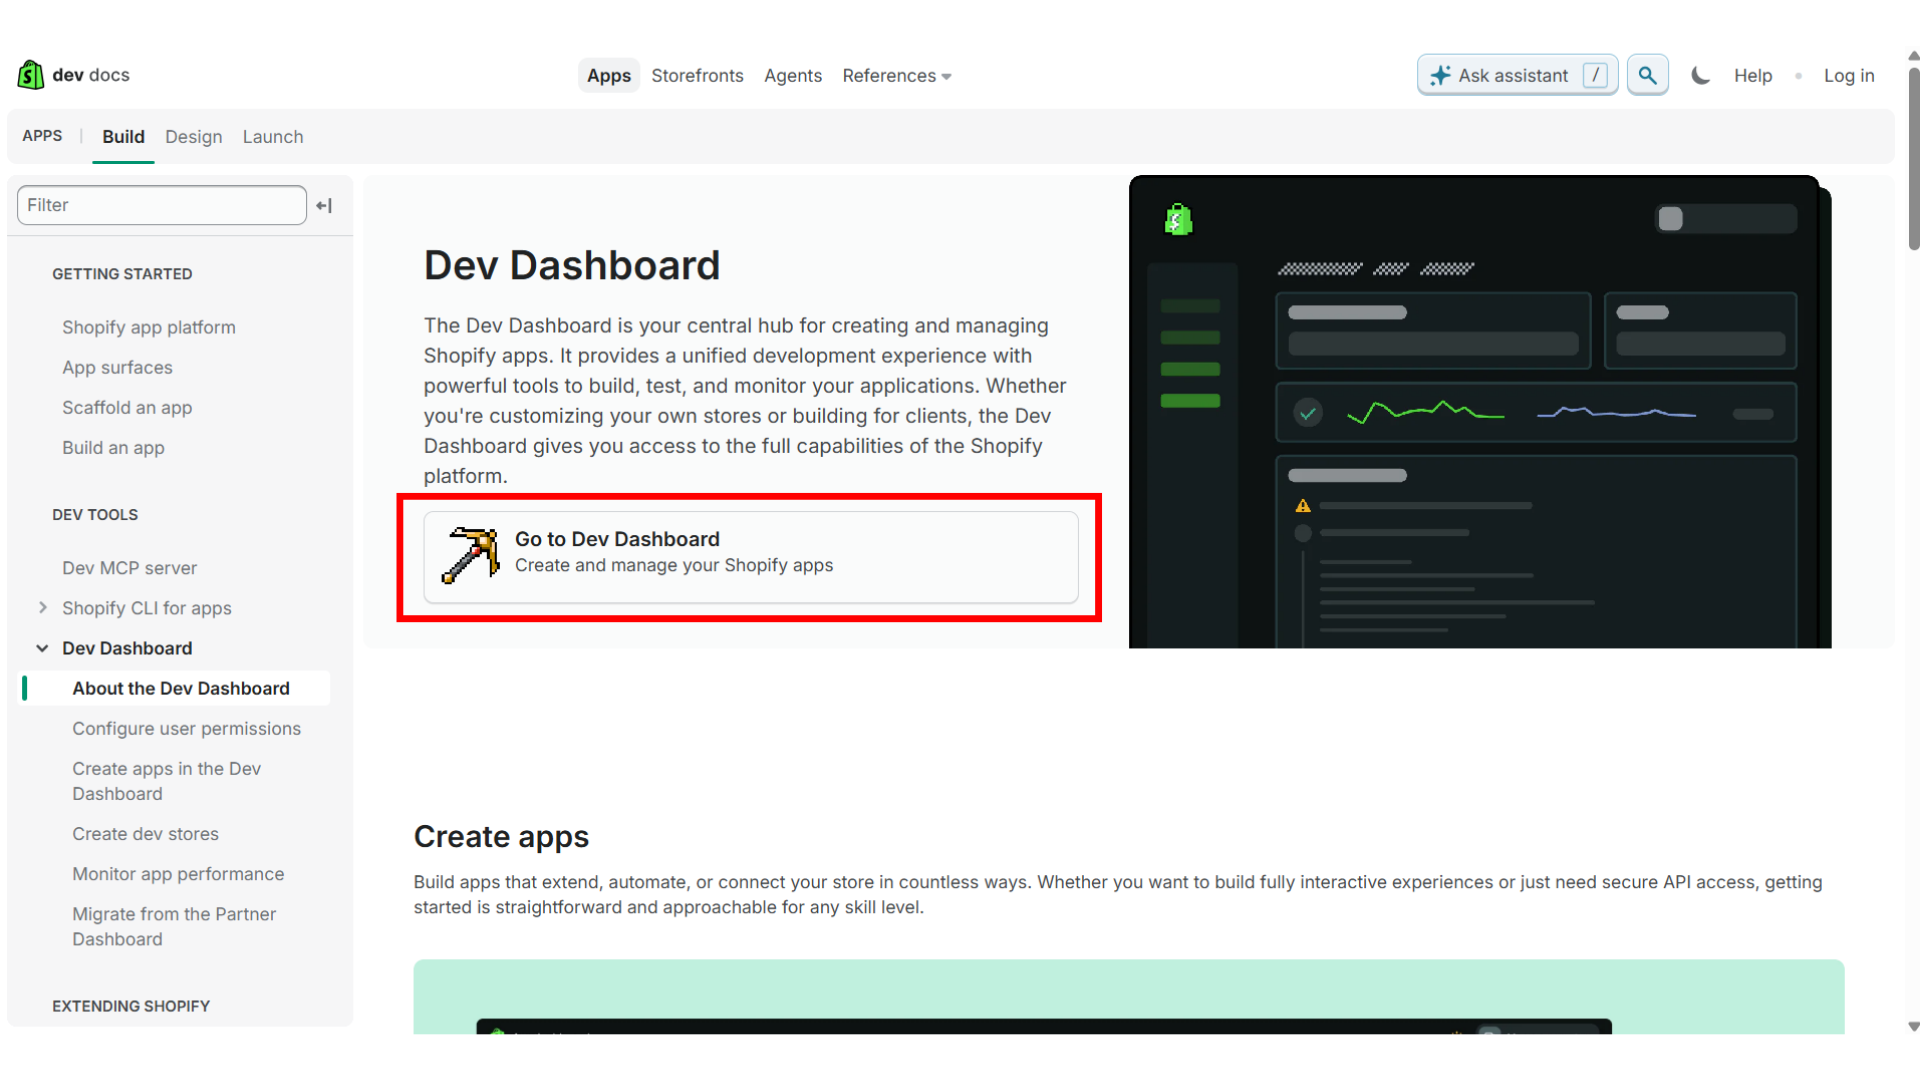This screenshot has height=1080, width=1920.
Task: Open Scaffold an app sidebar link
Action: (x=127, y=407)
